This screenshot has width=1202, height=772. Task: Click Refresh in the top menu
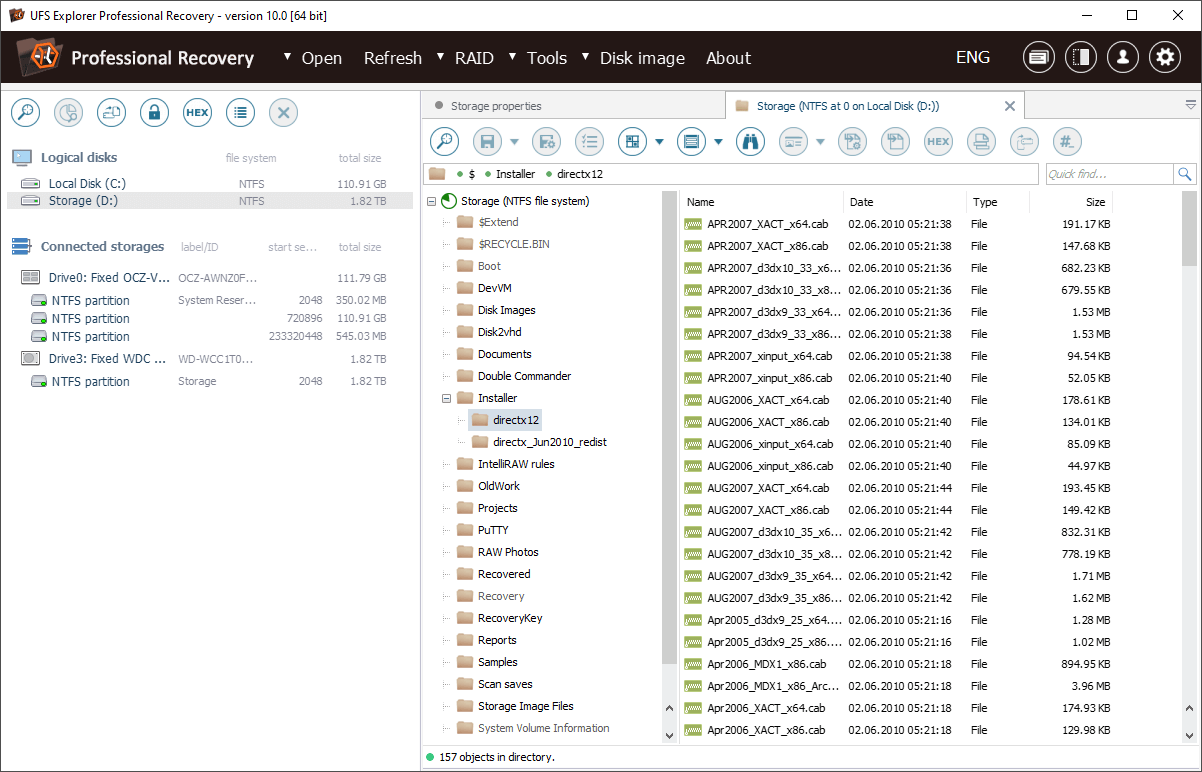[x=393, y=58]
